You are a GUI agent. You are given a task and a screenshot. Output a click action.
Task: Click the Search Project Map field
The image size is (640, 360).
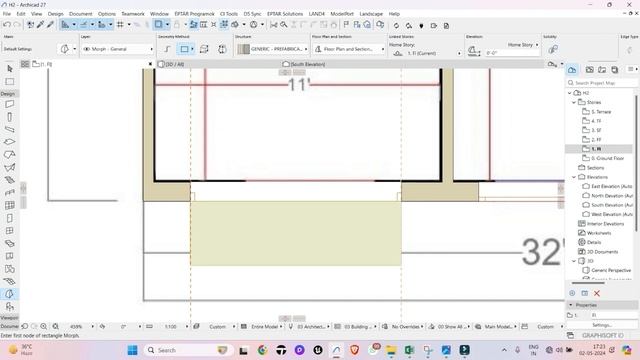pos(602,83)
